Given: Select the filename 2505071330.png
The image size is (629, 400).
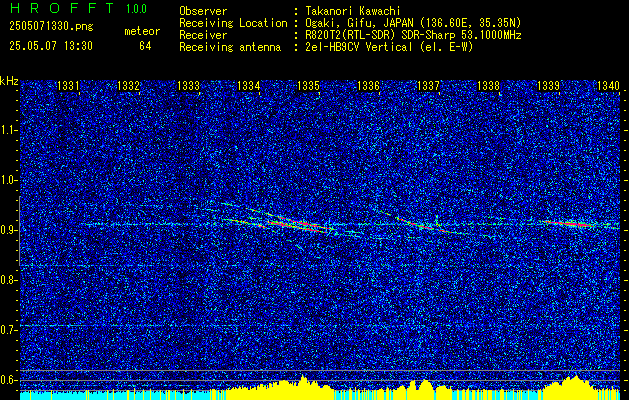Looking at the screenshot, I should click(x=51, y=27).
